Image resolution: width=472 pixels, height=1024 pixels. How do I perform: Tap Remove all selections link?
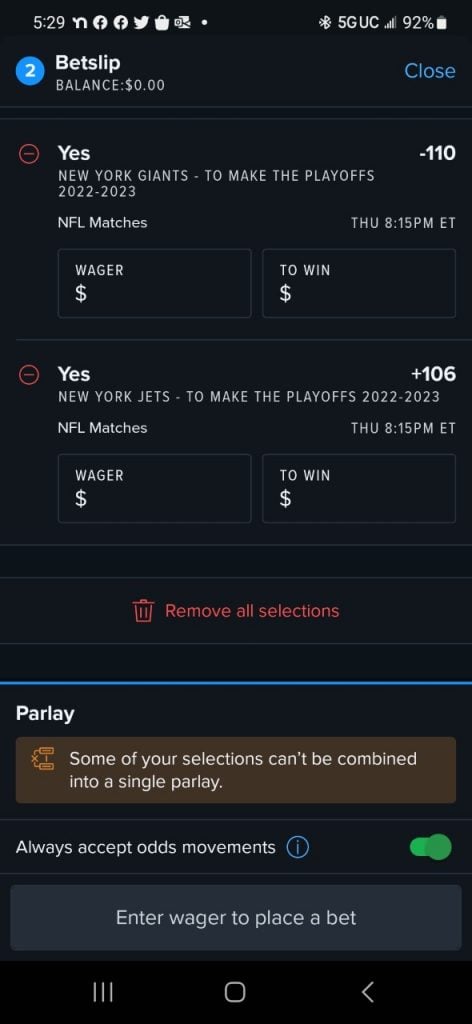point(252,611)
